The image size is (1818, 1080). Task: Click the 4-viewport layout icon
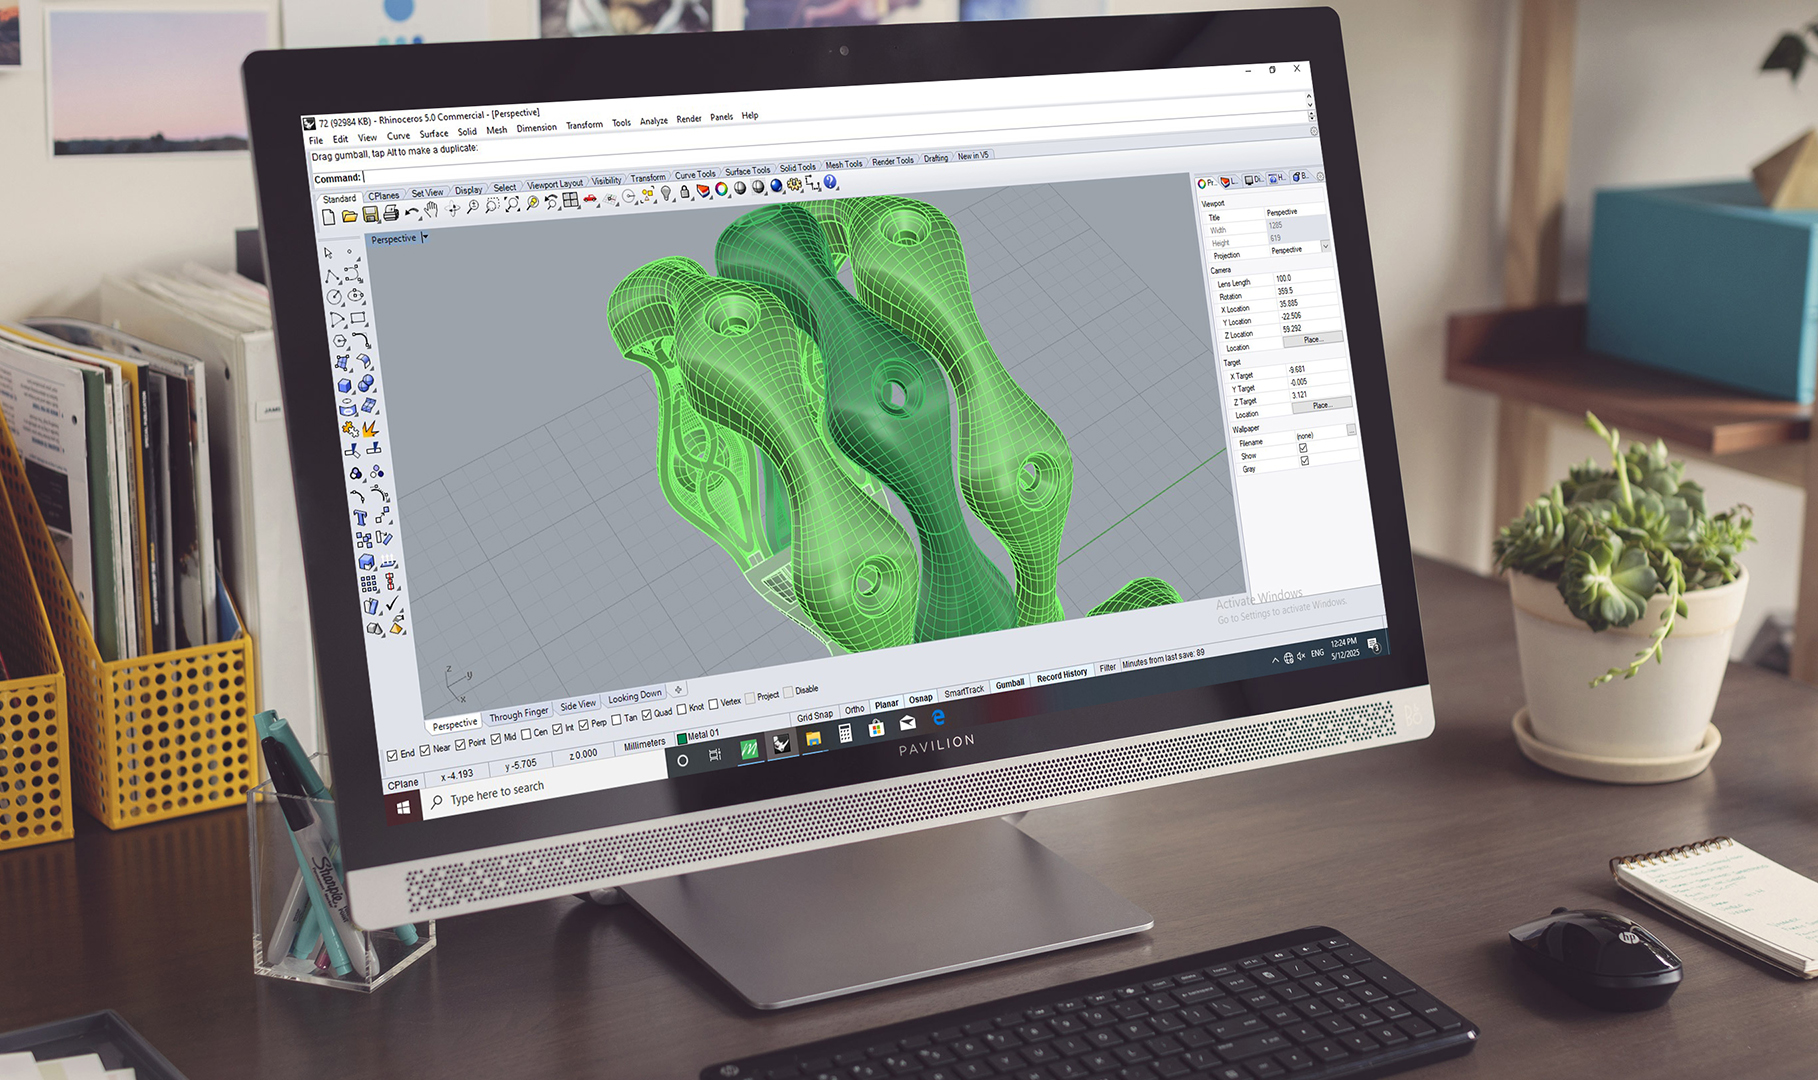coord(570,200)
